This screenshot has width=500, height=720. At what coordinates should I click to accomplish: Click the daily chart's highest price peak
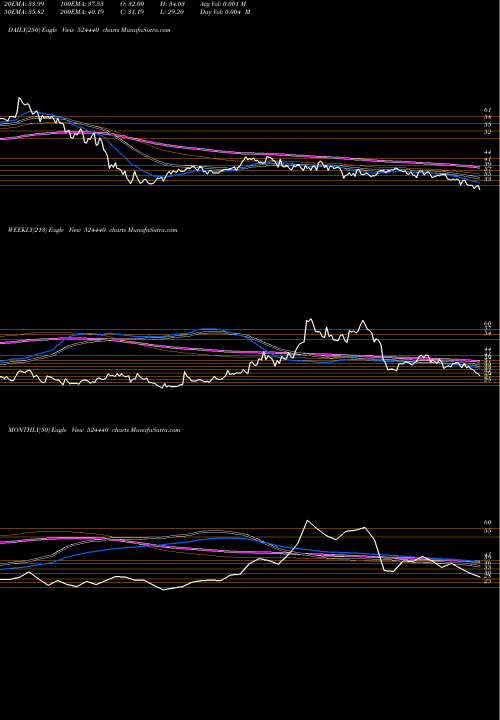(19, 98)
